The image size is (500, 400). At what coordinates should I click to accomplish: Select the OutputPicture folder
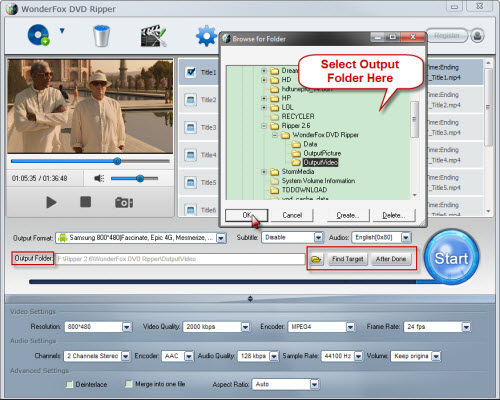[x=322, y=153]
